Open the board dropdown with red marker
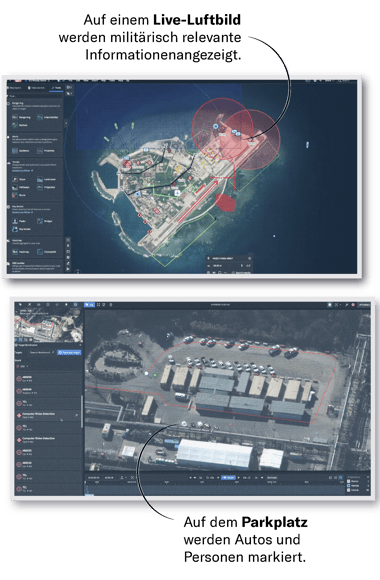The height and width of the screenshot is (580, 380). pos(22,366)
